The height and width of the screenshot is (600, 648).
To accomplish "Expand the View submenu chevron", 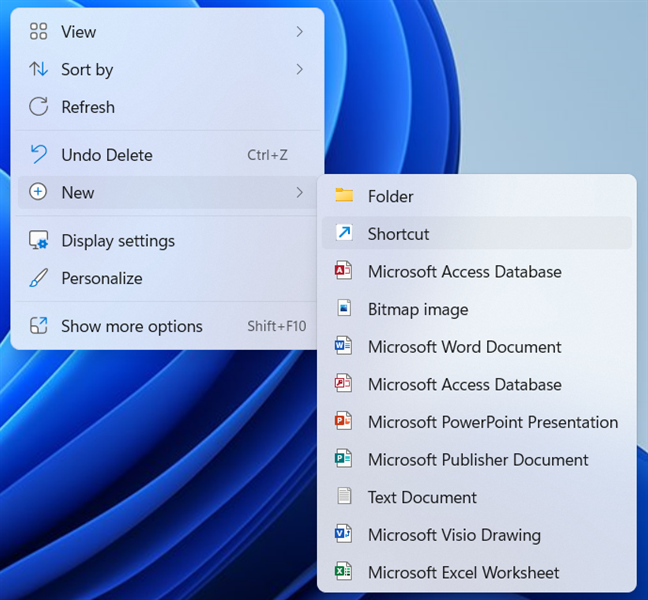I will coord(300,32).
